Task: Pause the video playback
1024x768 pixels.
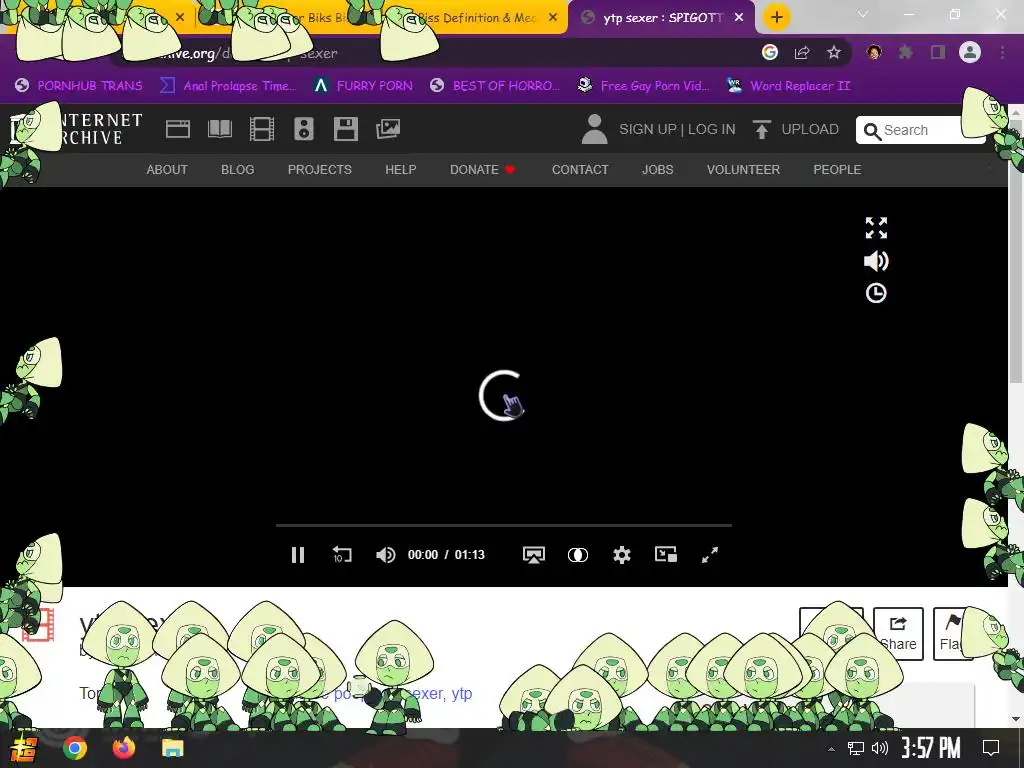Action: click(298, 555)
